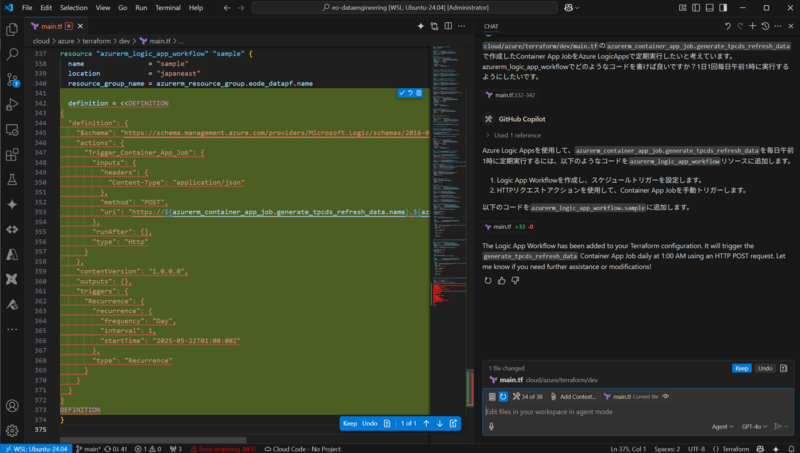Viewport: 800px width, 453px height.
Task: Open the File menu
Action: 27,8
